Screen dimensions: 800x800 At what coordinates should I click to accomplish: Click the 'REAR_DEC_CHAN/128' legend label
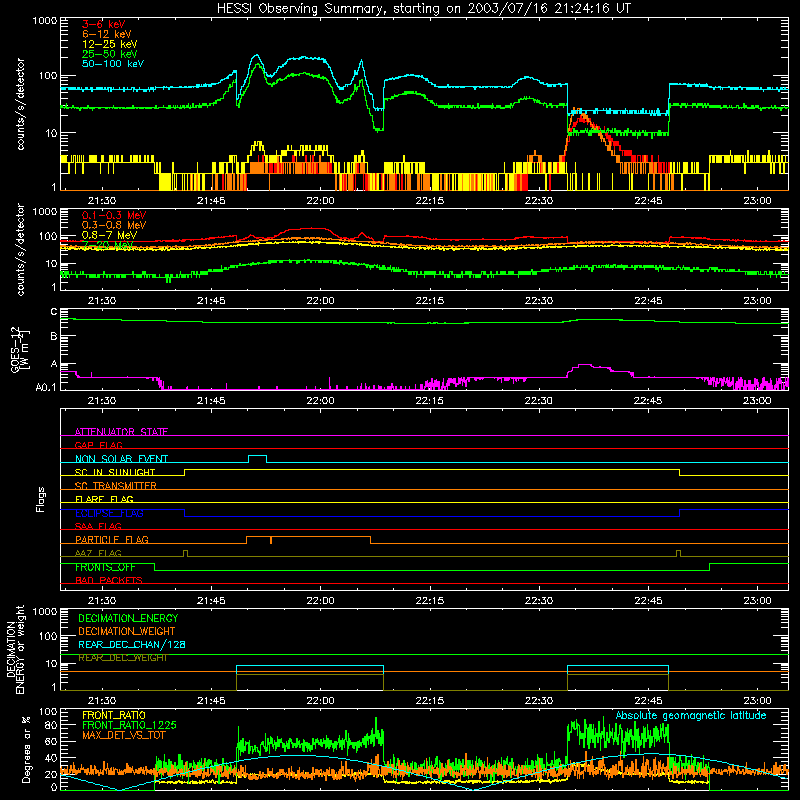click(132, 644)
